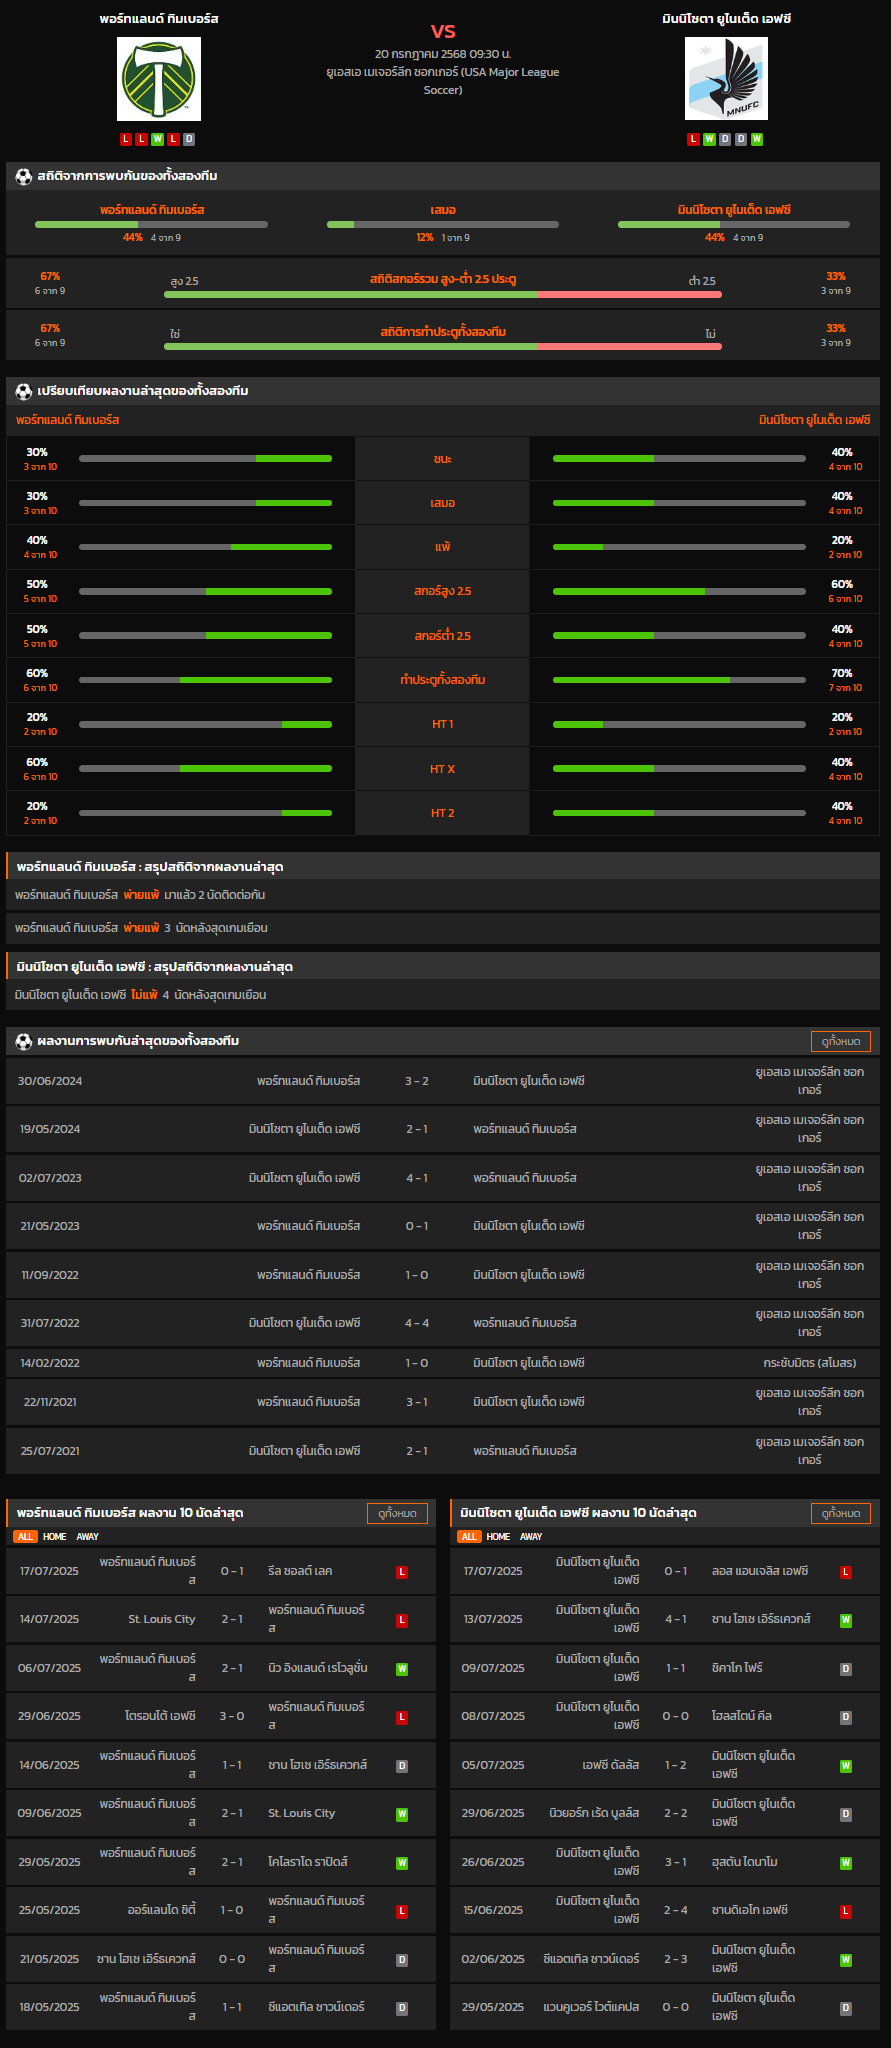Click L badge for 17/07/2025 Minnesota 0-1 match
Image resolution: width=891 pixels, height=2048 pixels.
(x=846, y=1572)
